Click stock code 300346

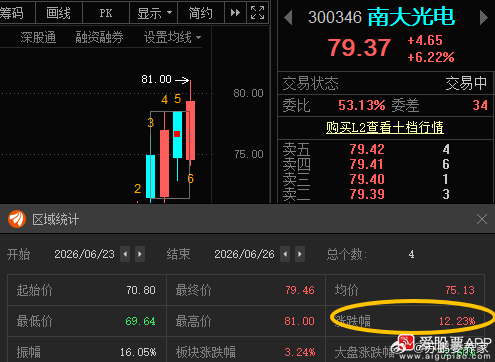(x=335, y=17)
